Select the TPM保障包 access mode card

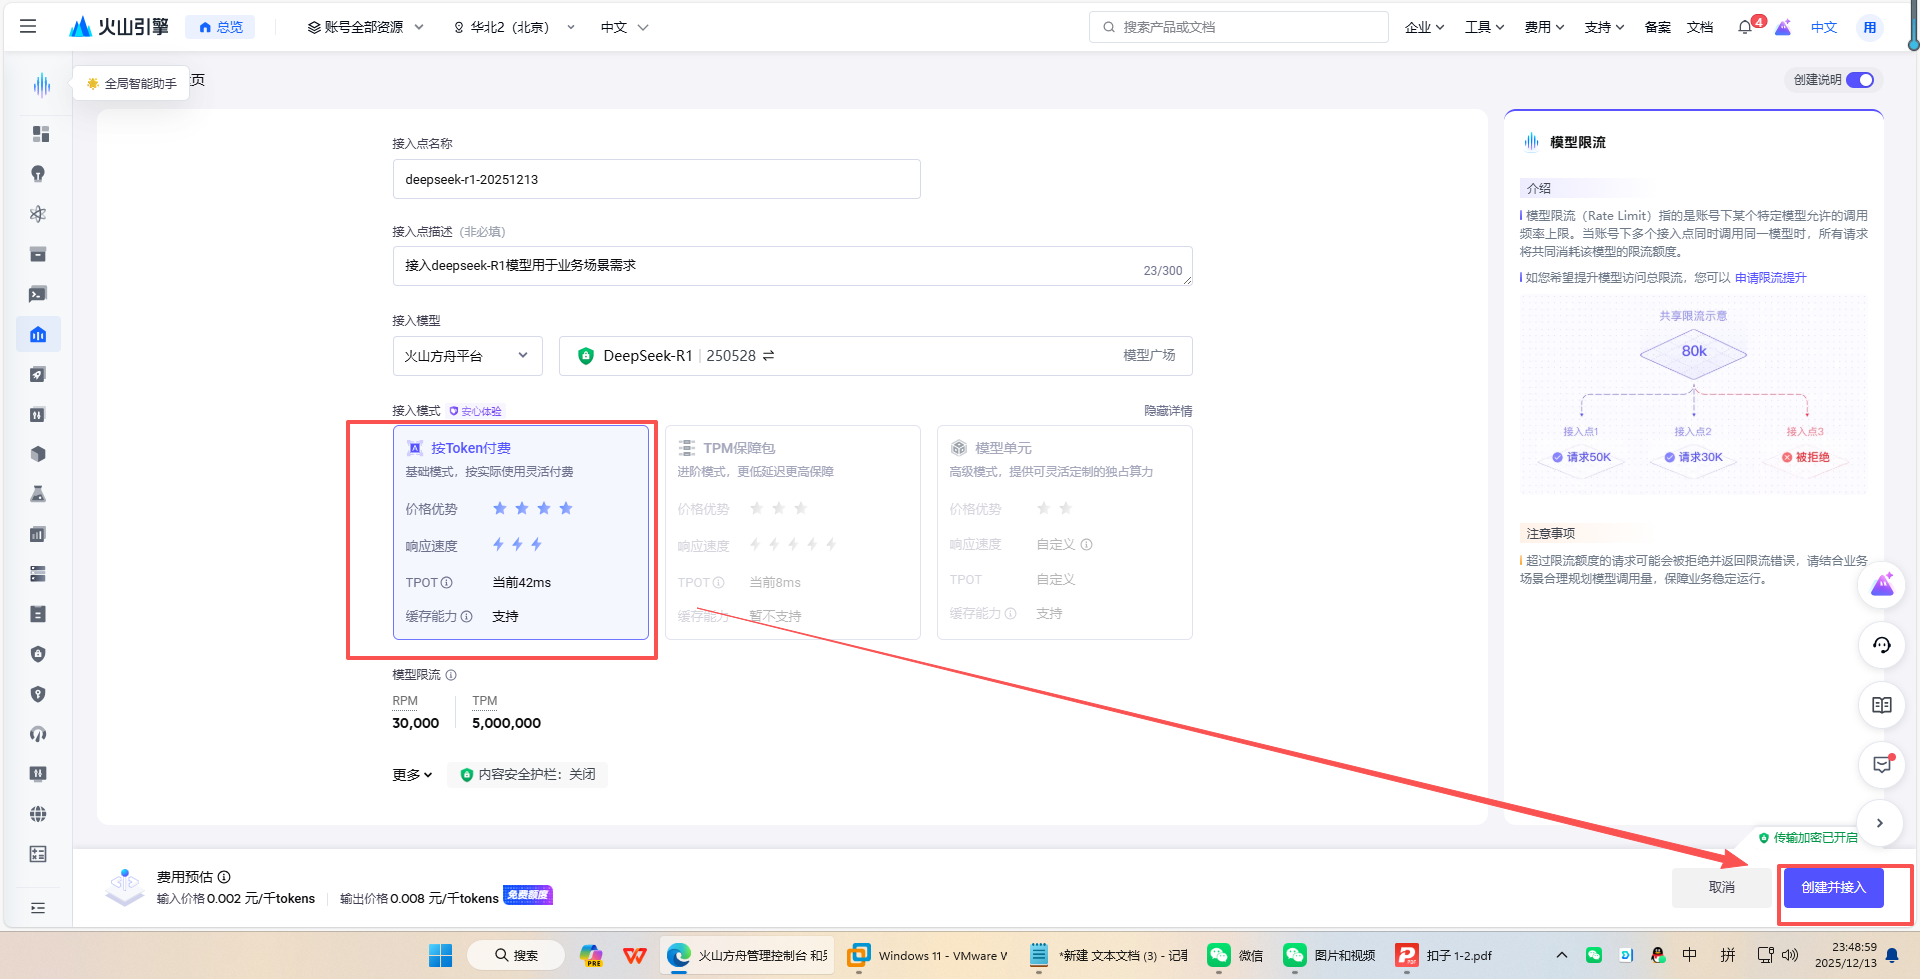(793, 532)
